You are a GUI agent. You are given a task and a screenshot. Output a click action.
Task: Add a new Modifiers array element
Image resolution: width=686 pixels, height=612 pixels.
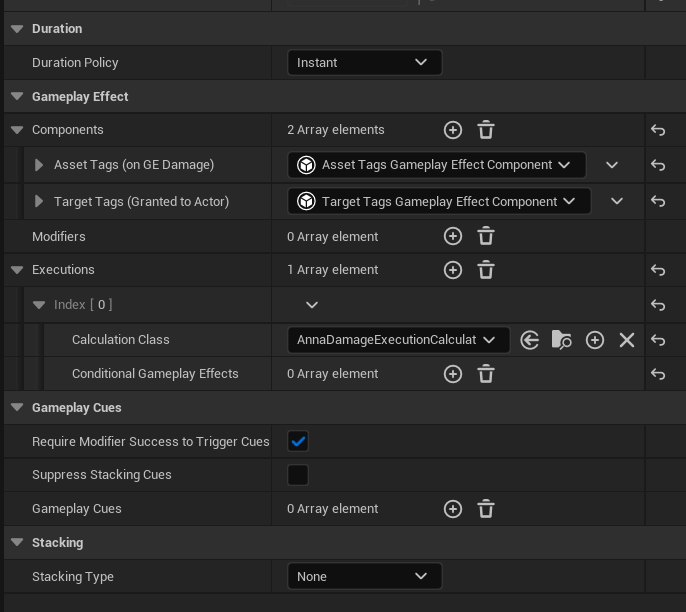[453, 237]
